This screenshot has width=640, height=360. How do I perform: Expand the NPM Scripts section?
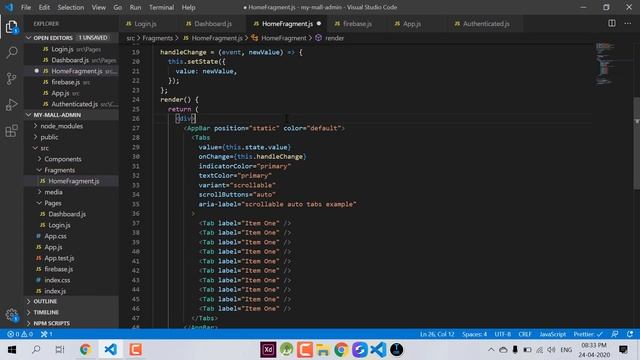coord(29,323)
